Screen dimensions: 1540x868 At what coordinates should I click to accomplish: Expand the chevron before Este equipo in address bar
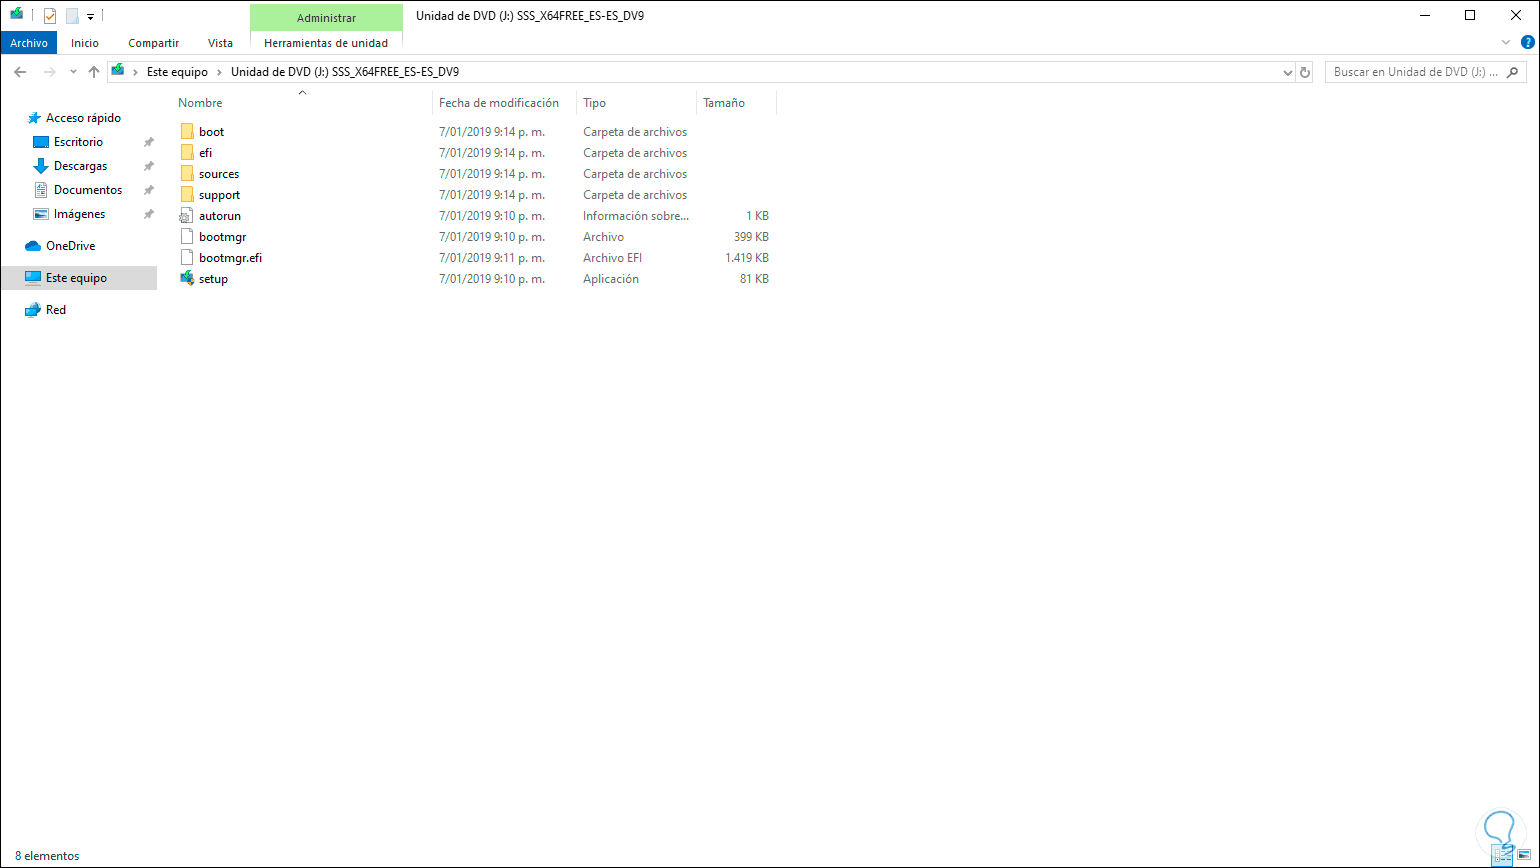tap(136, 72)
